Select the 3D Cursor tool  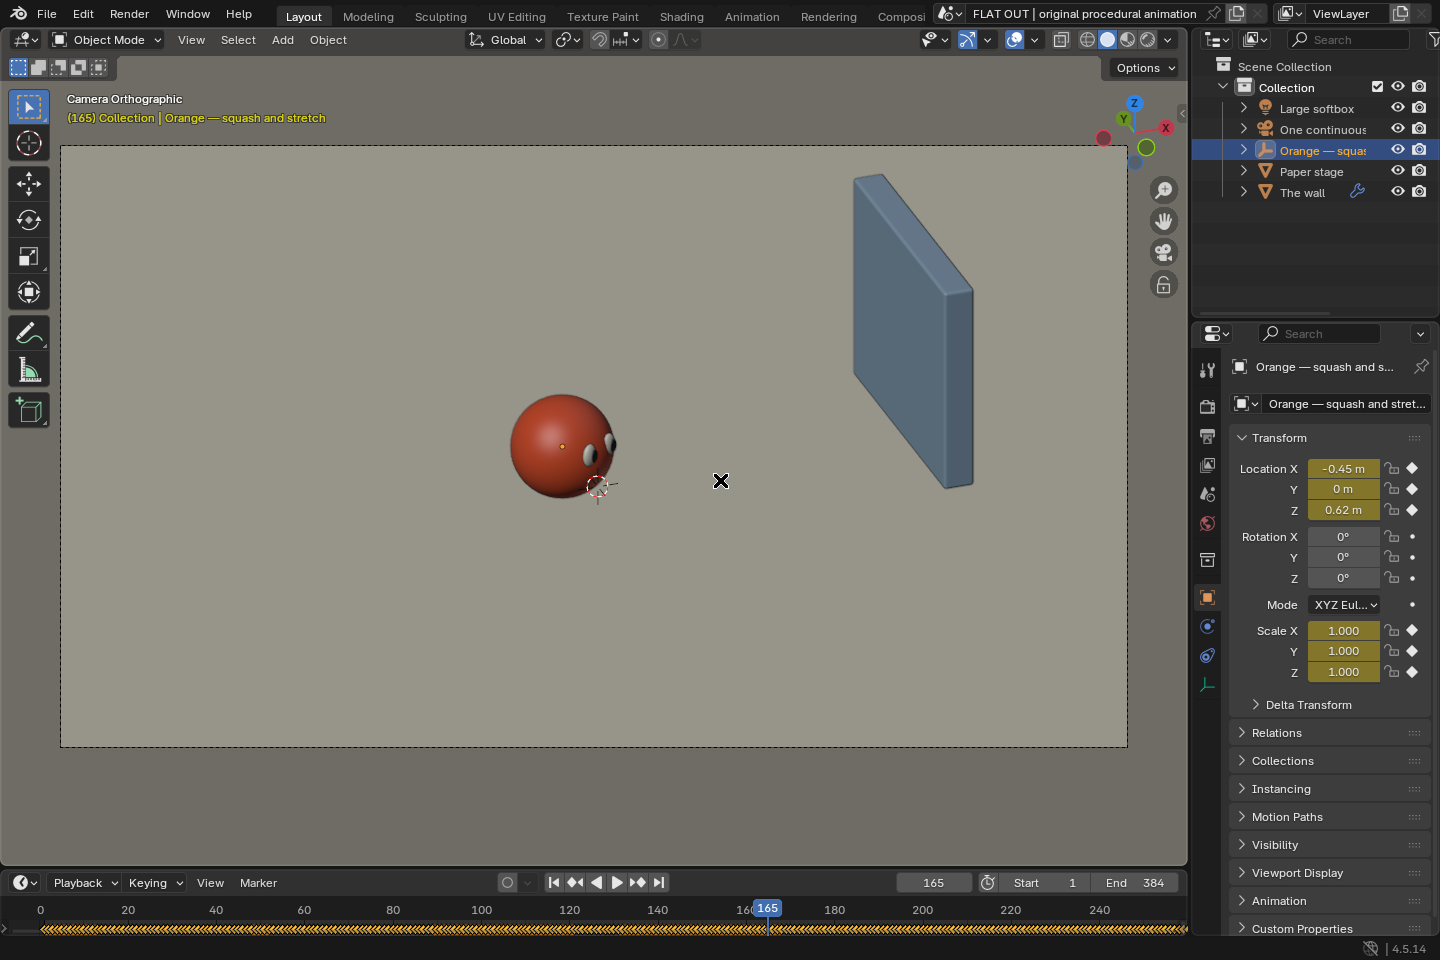pos(29,143)
